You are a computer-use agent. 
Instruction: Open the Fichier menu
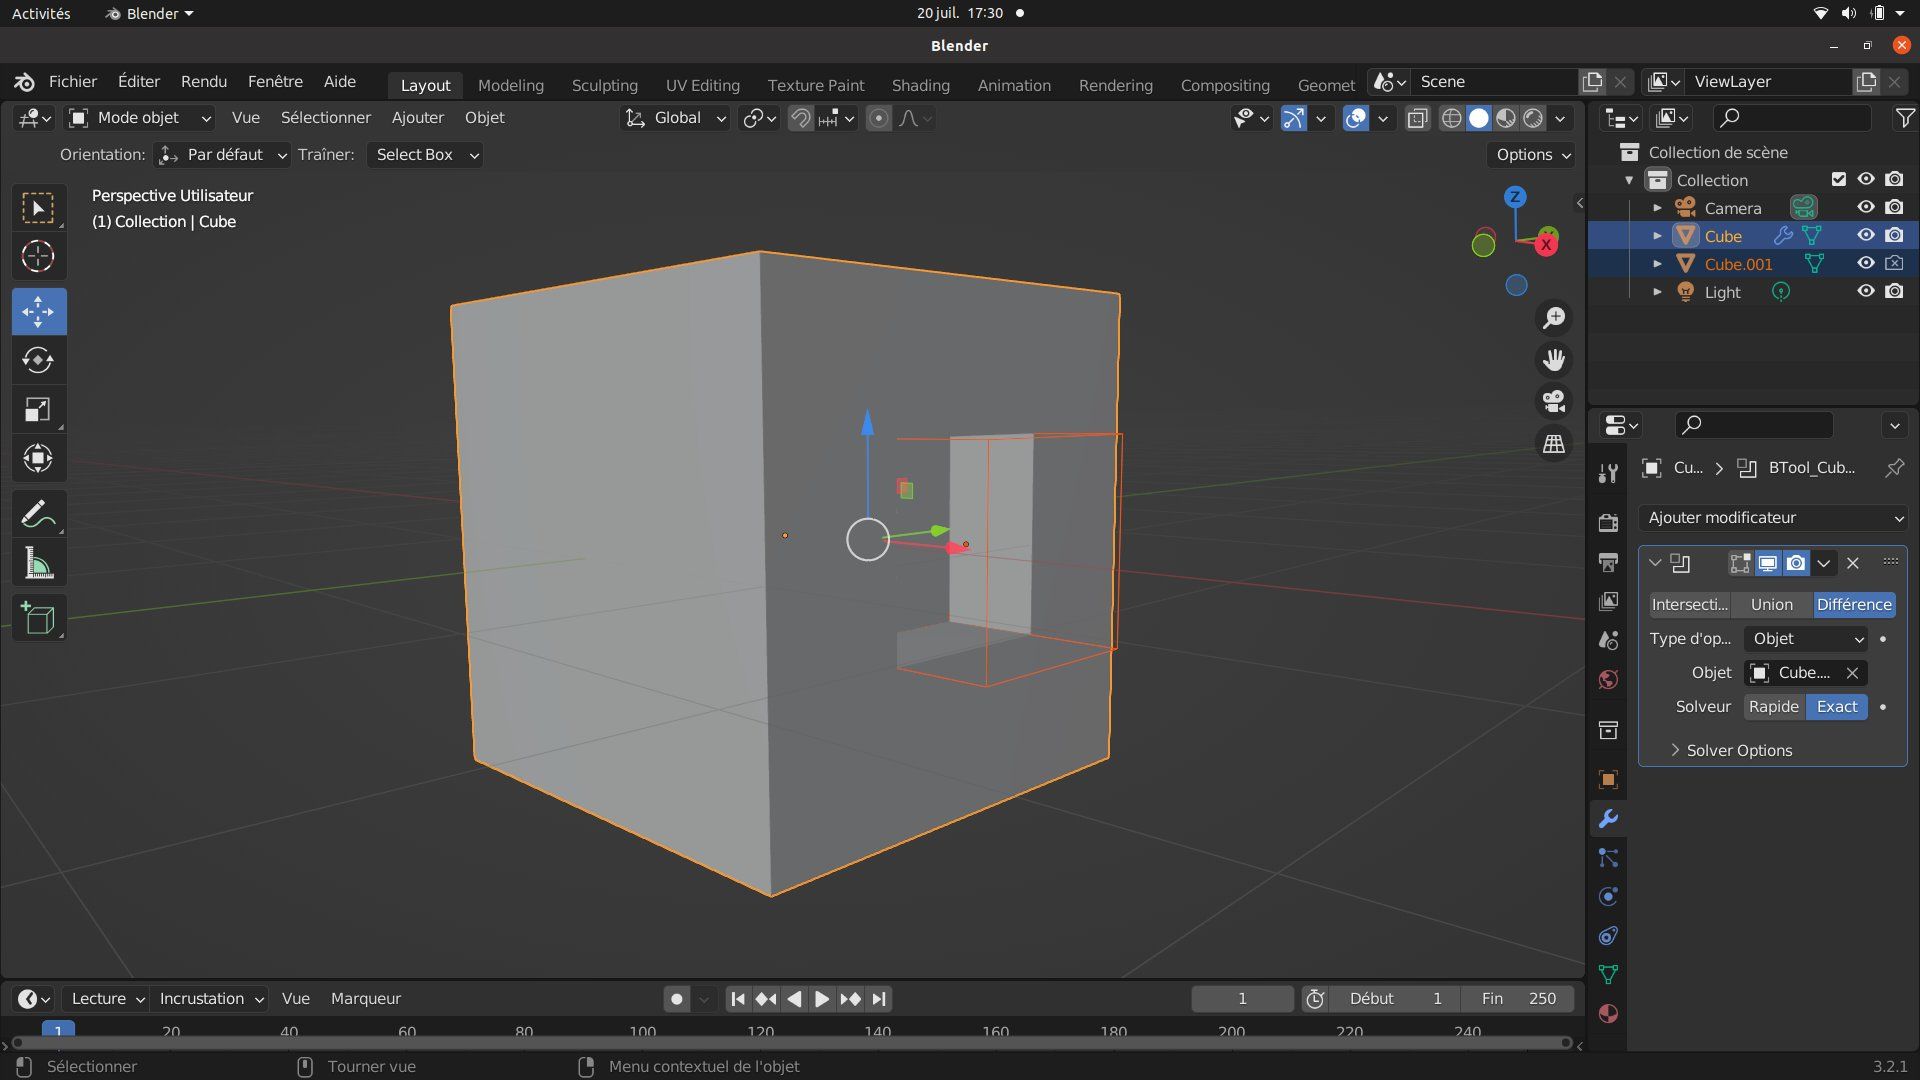coord(72,82)
